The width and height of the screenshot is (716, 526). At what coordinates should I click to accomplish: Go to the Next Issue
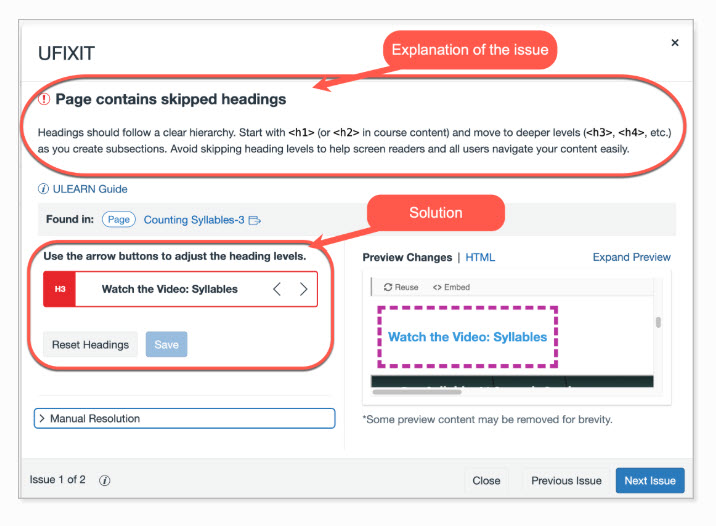pos(650,480)
